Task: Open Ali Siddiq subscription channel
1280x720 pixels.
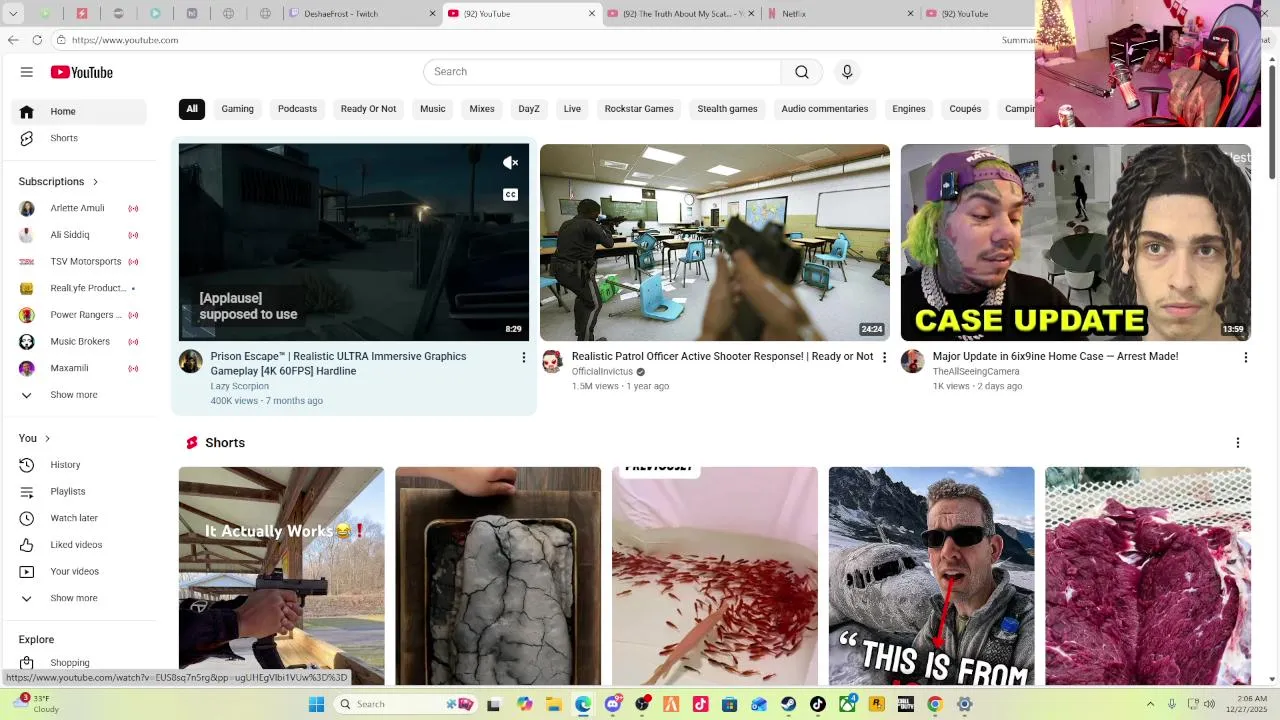Action: [x=79, y=235]
